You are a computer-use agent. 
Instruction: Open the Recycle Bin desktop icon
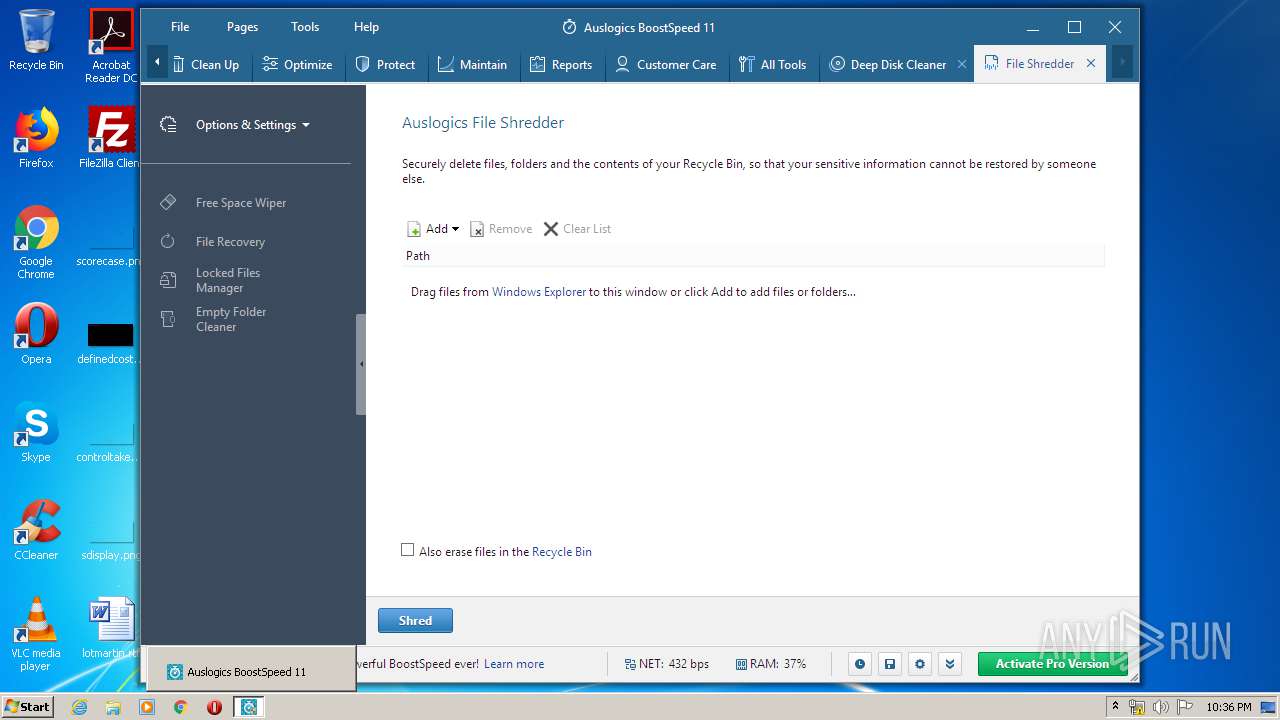(x=36, y=40)
